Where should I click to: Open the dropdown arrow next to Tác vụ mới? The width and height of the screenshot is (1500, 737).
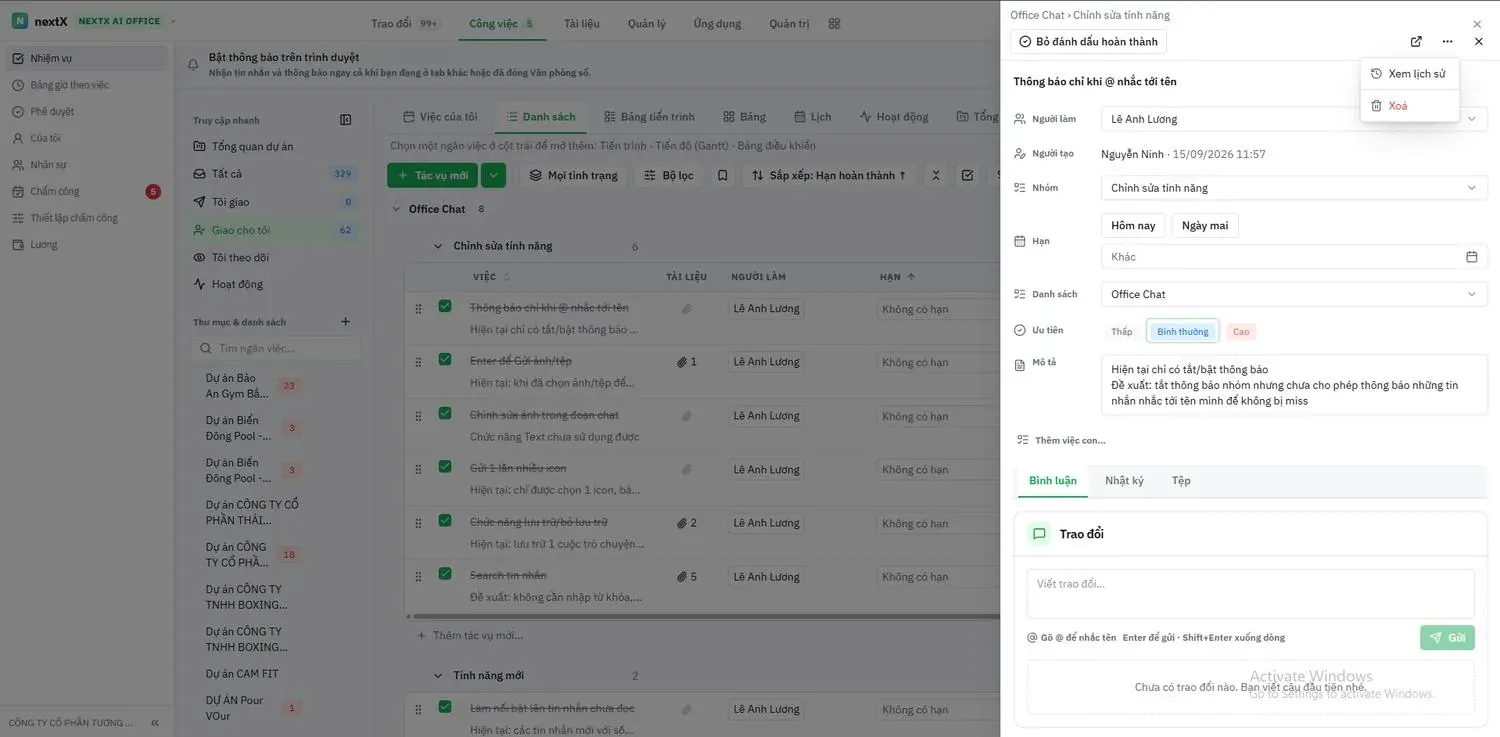[493, 175]
